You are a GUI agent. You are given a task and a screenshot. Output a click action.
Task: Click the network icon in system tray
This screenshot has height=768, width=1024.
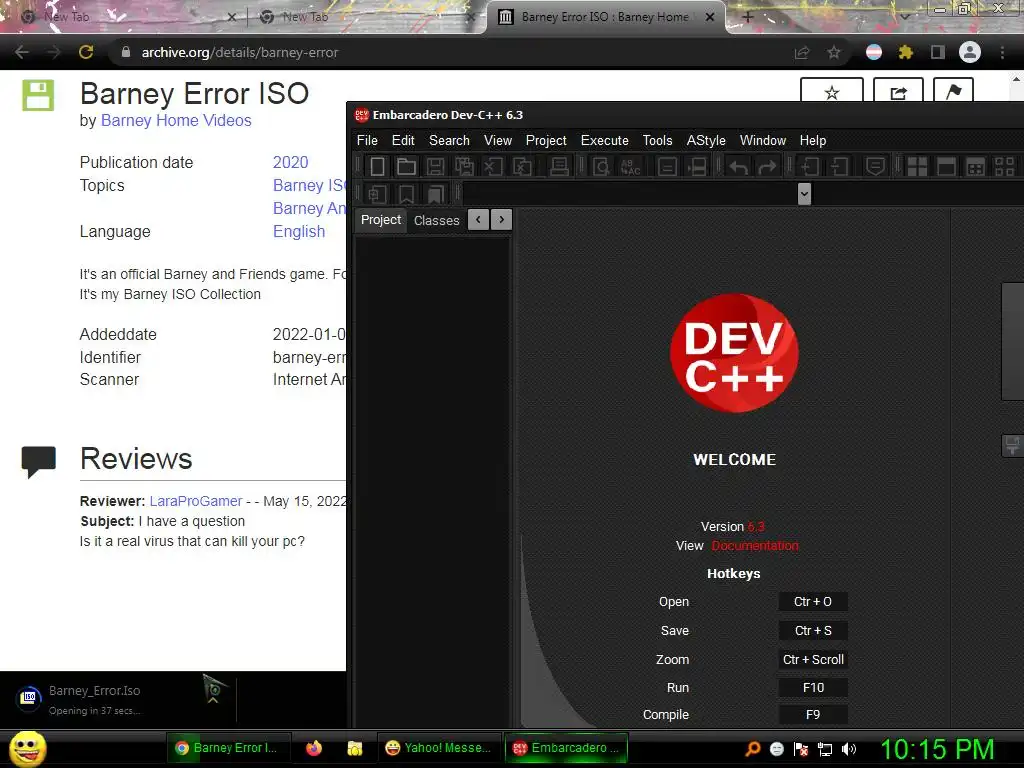825,749
